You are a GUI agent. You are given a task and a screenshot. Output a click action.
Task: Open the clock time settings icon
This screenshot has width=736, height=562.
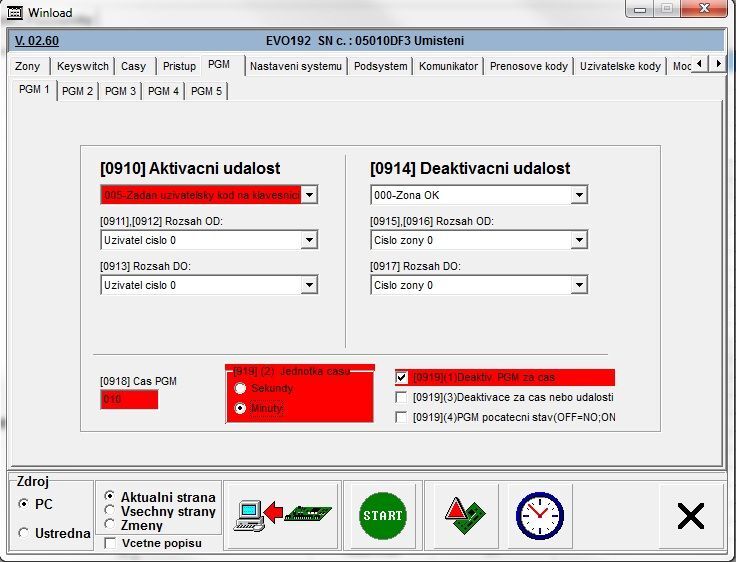pos(539,515)
